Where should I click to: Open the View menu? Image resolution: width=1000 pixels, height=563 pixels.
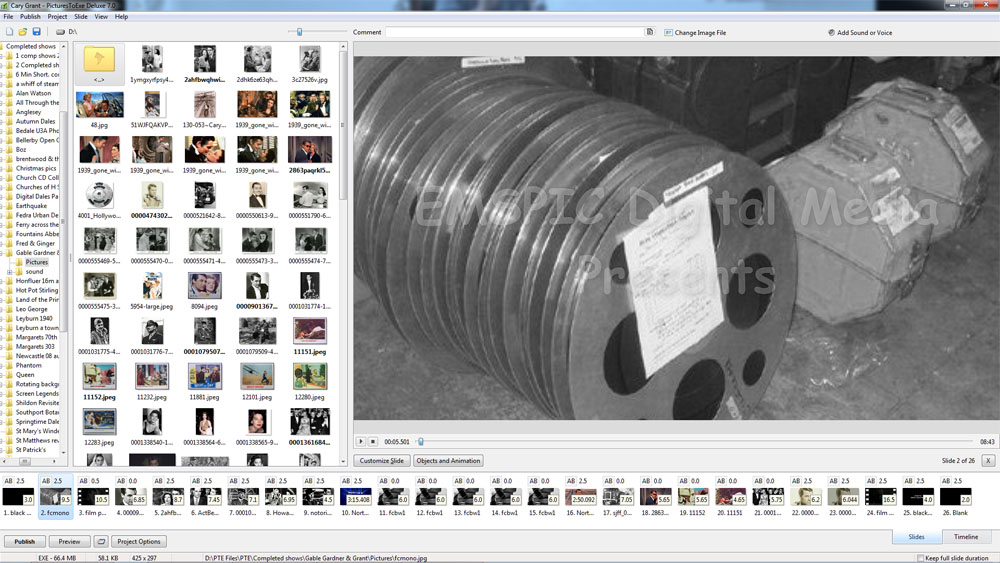coord(101,17)
